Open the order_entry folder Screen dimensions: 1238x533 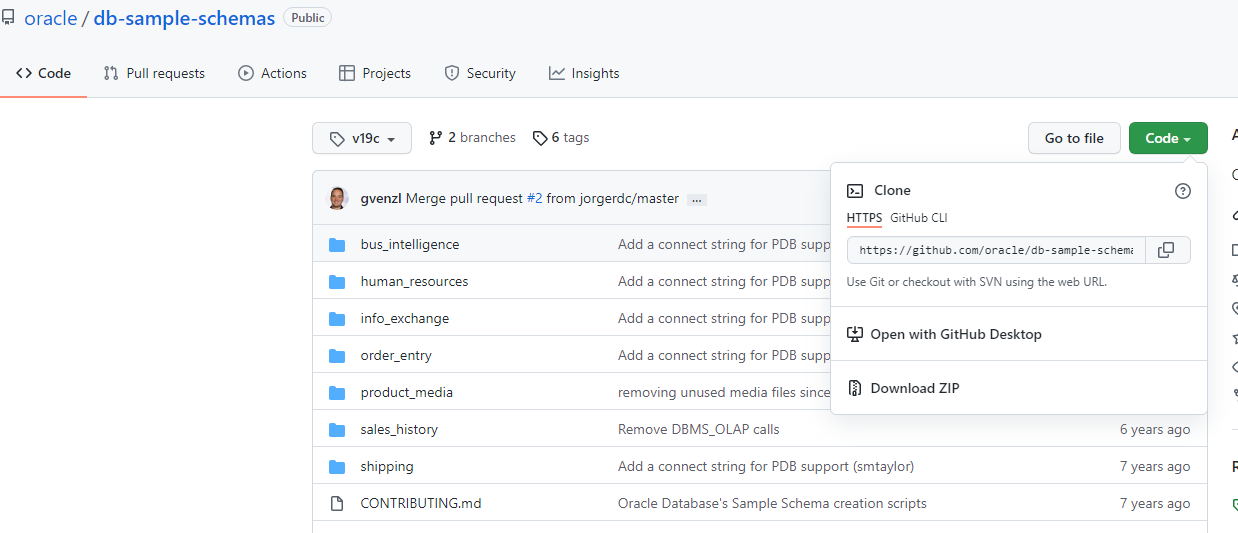[396, 355]
